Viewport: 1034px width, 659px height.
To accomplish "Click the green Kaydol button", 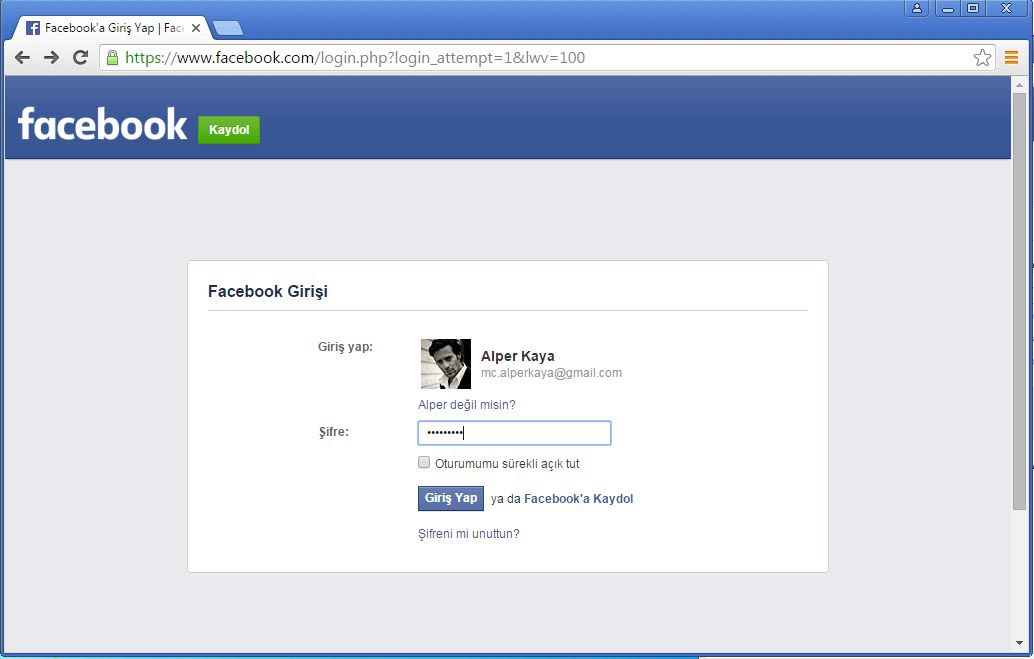I will click(229, 130).
